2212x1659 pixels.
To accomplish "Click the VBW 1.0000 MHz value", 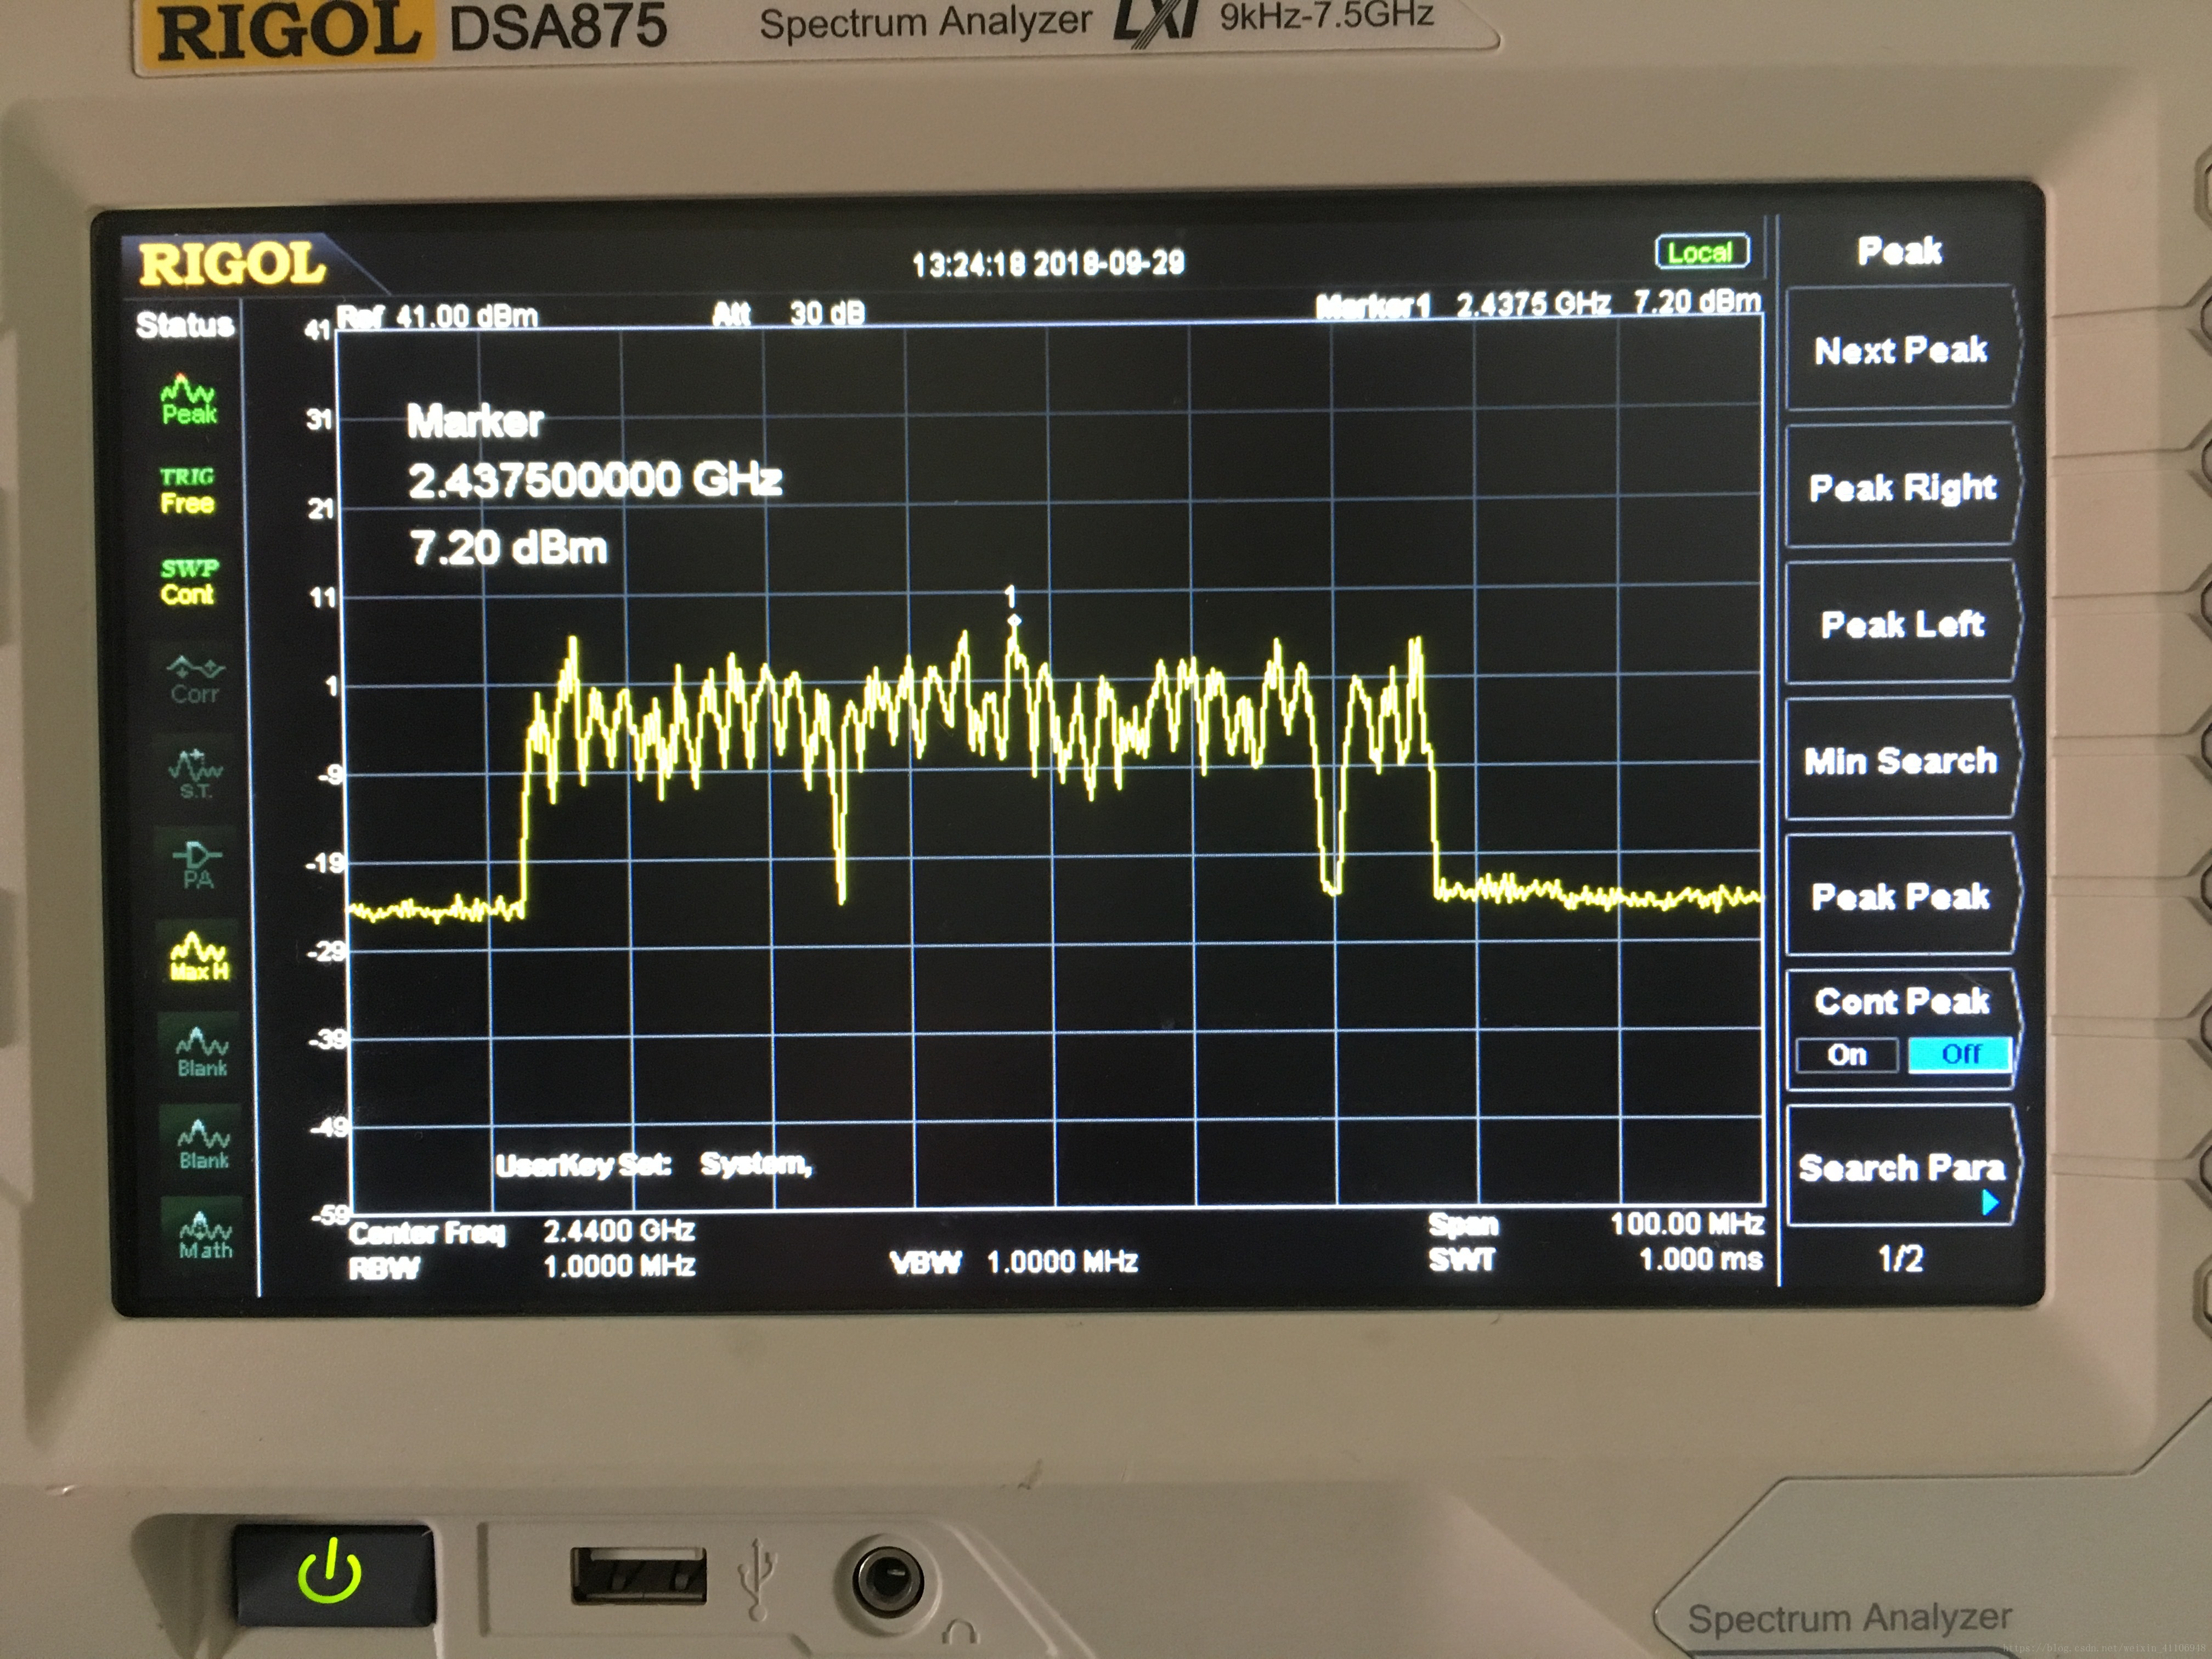I will (1062, 1262).
